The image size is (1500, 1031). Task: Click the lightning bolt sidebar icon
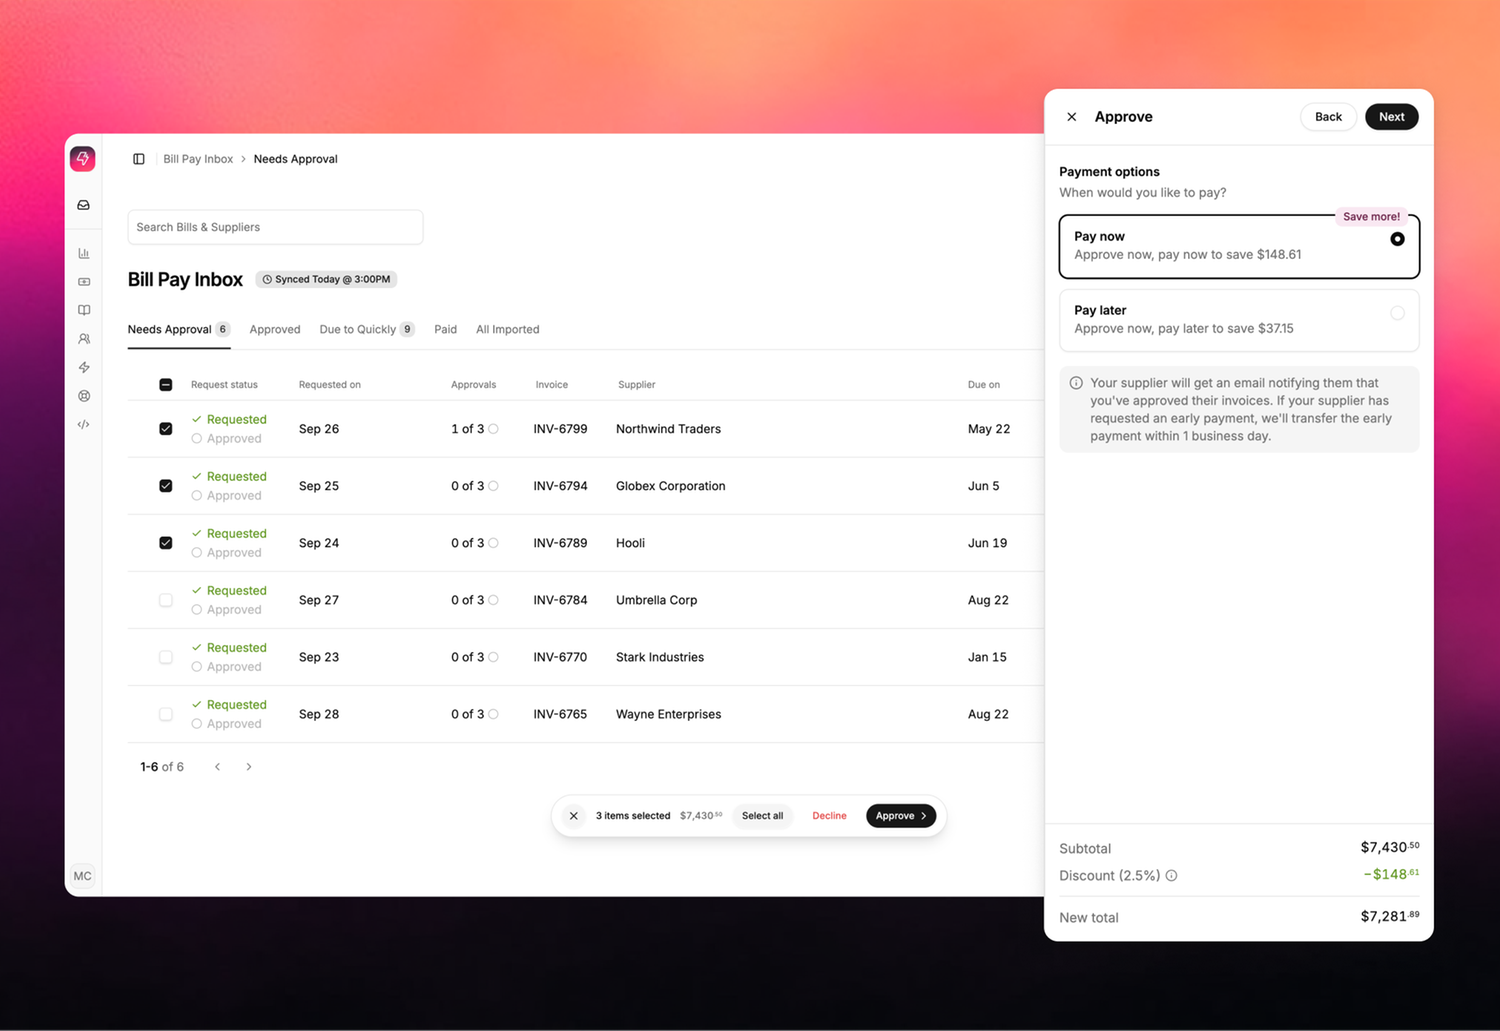click(84, 367)
